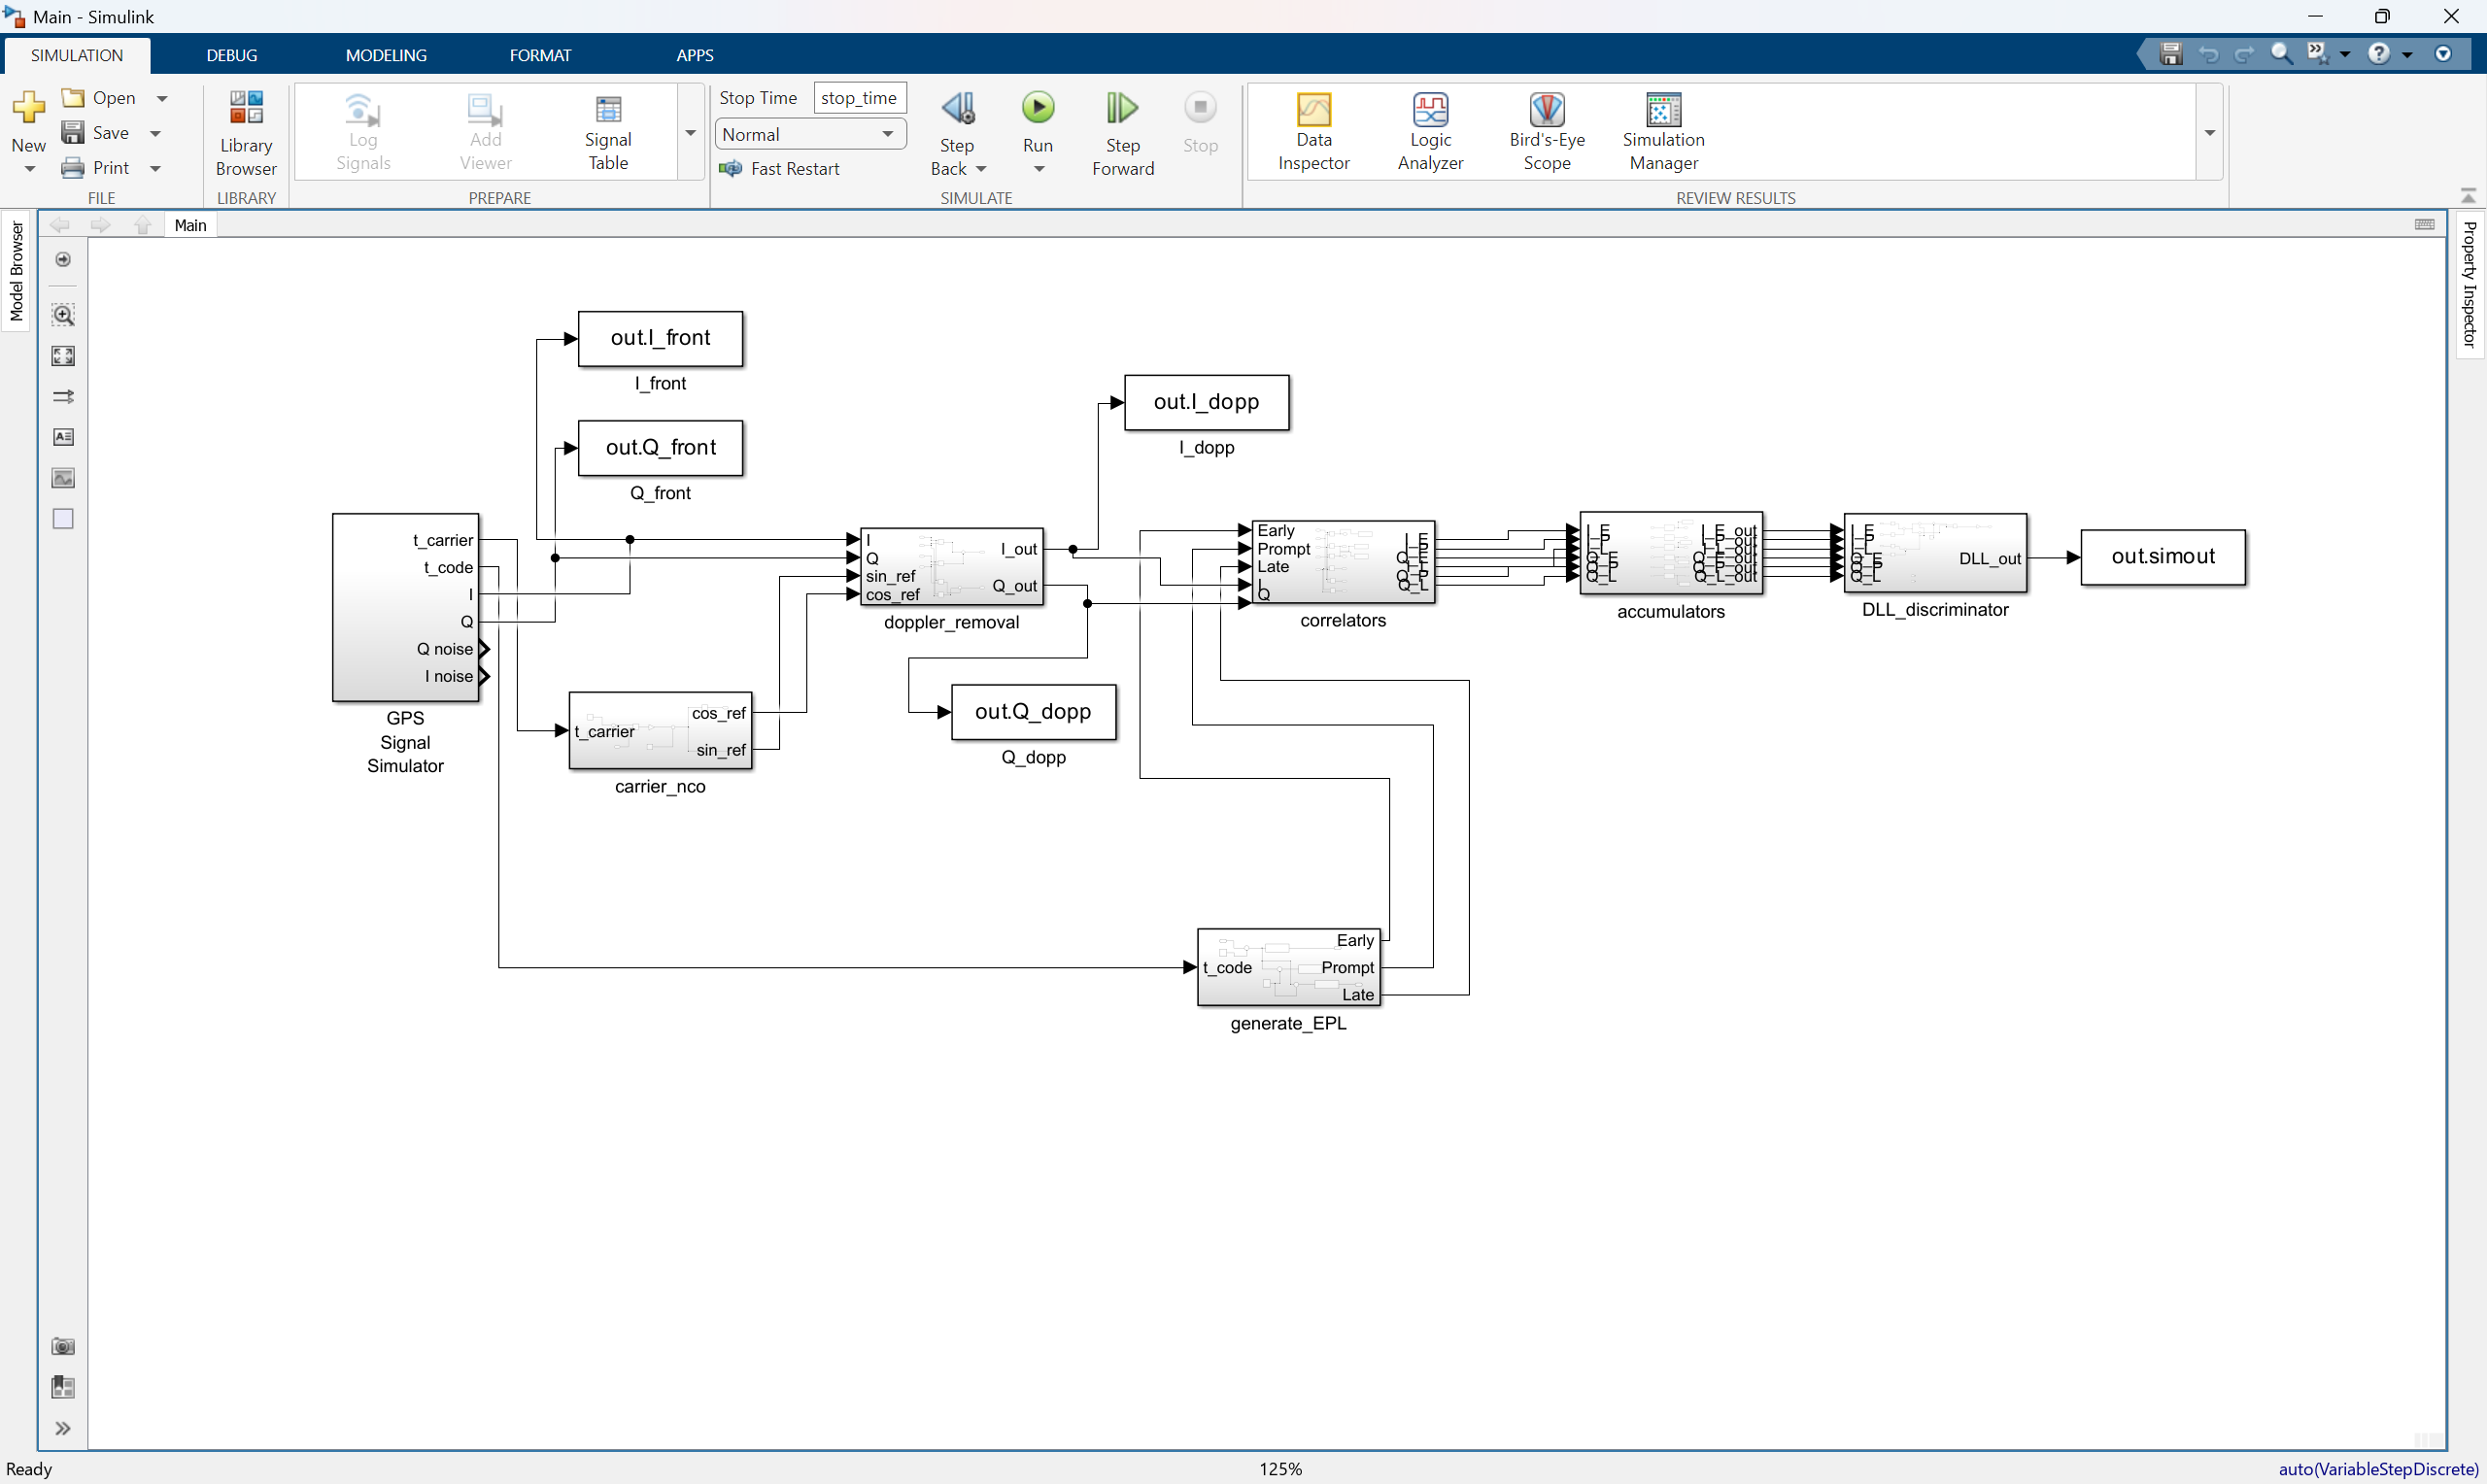
Task: Open the Library Browser
Action: [x=246, y=133]
